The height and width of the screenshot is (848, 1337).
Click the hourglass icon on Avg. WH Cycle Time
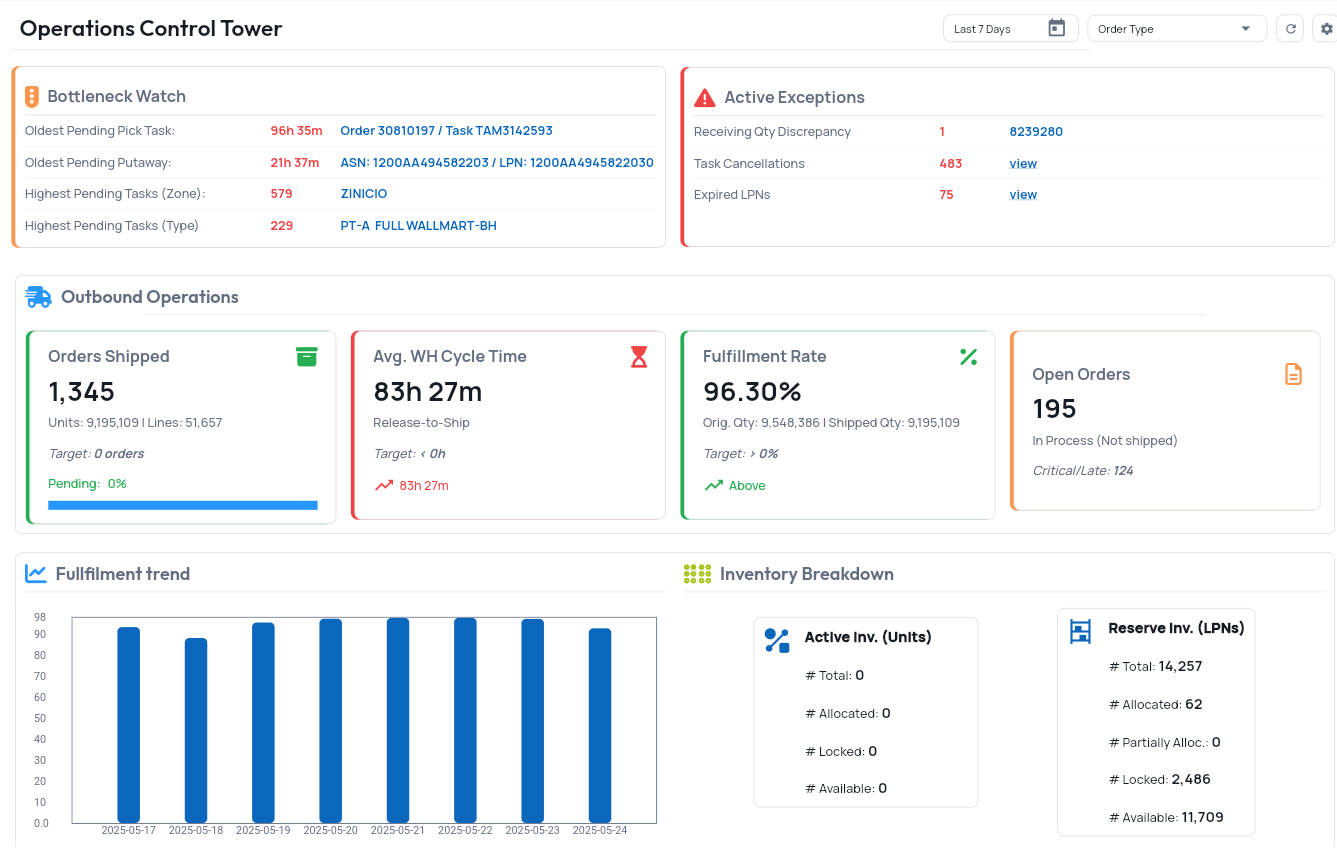(x=639, y=357)
